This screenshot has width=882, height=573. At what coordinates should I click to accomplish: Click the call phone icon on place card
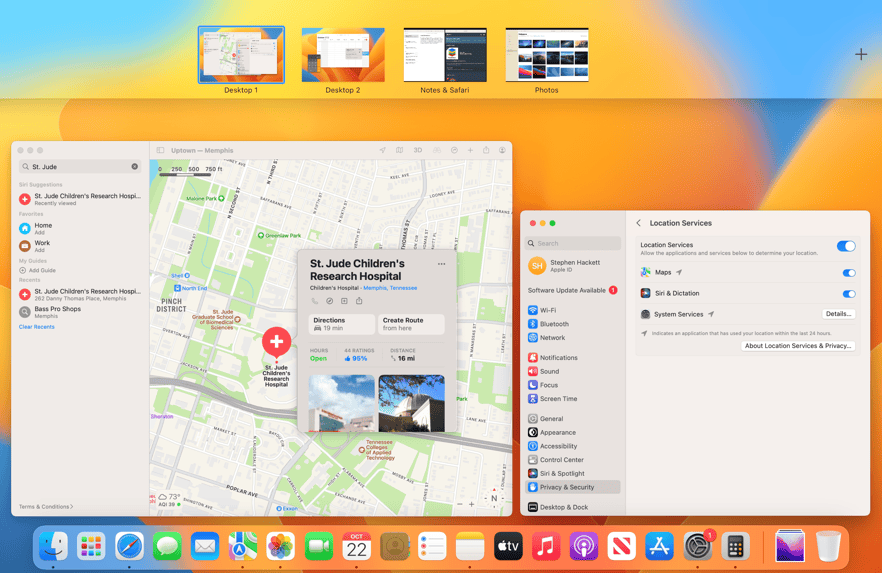314,301
